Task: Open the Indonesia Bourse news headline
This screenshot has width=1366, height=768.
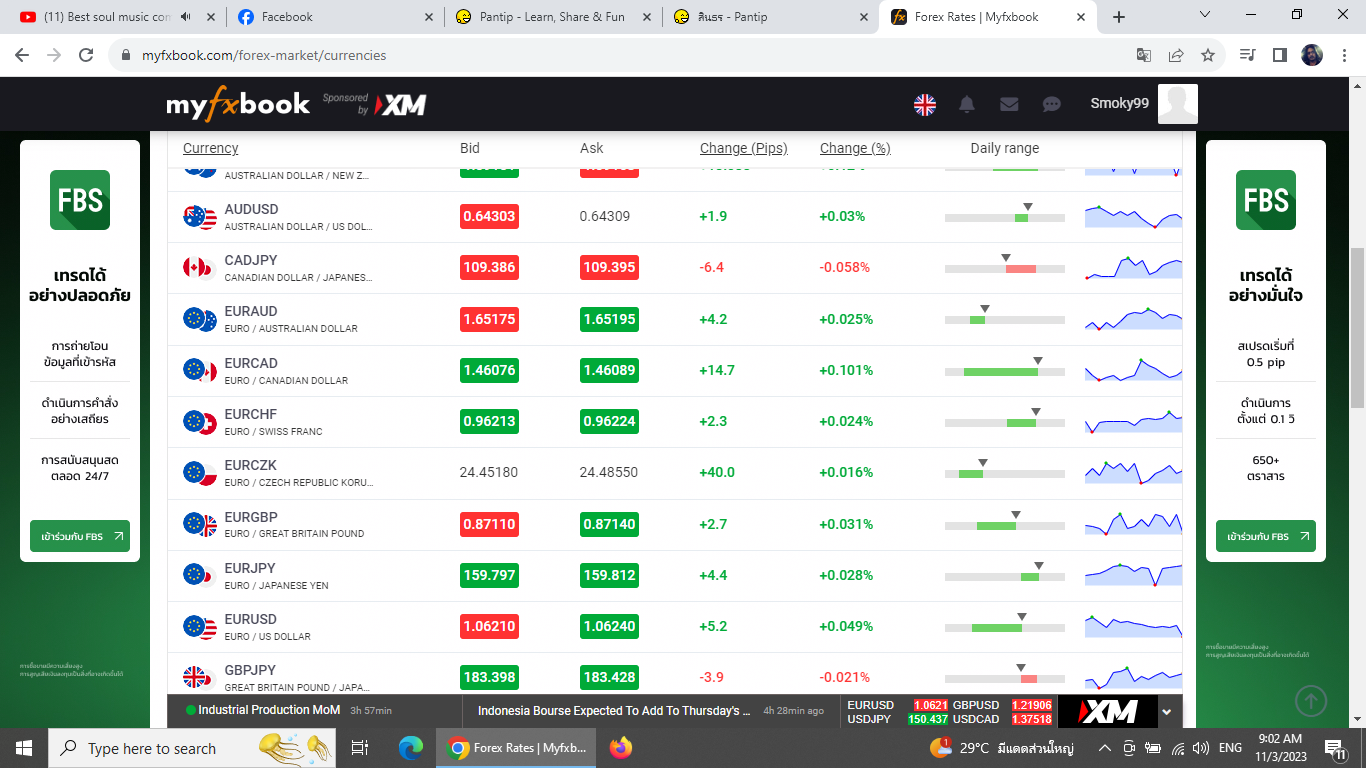Action: pyautogui.click(x=614, y=711)
